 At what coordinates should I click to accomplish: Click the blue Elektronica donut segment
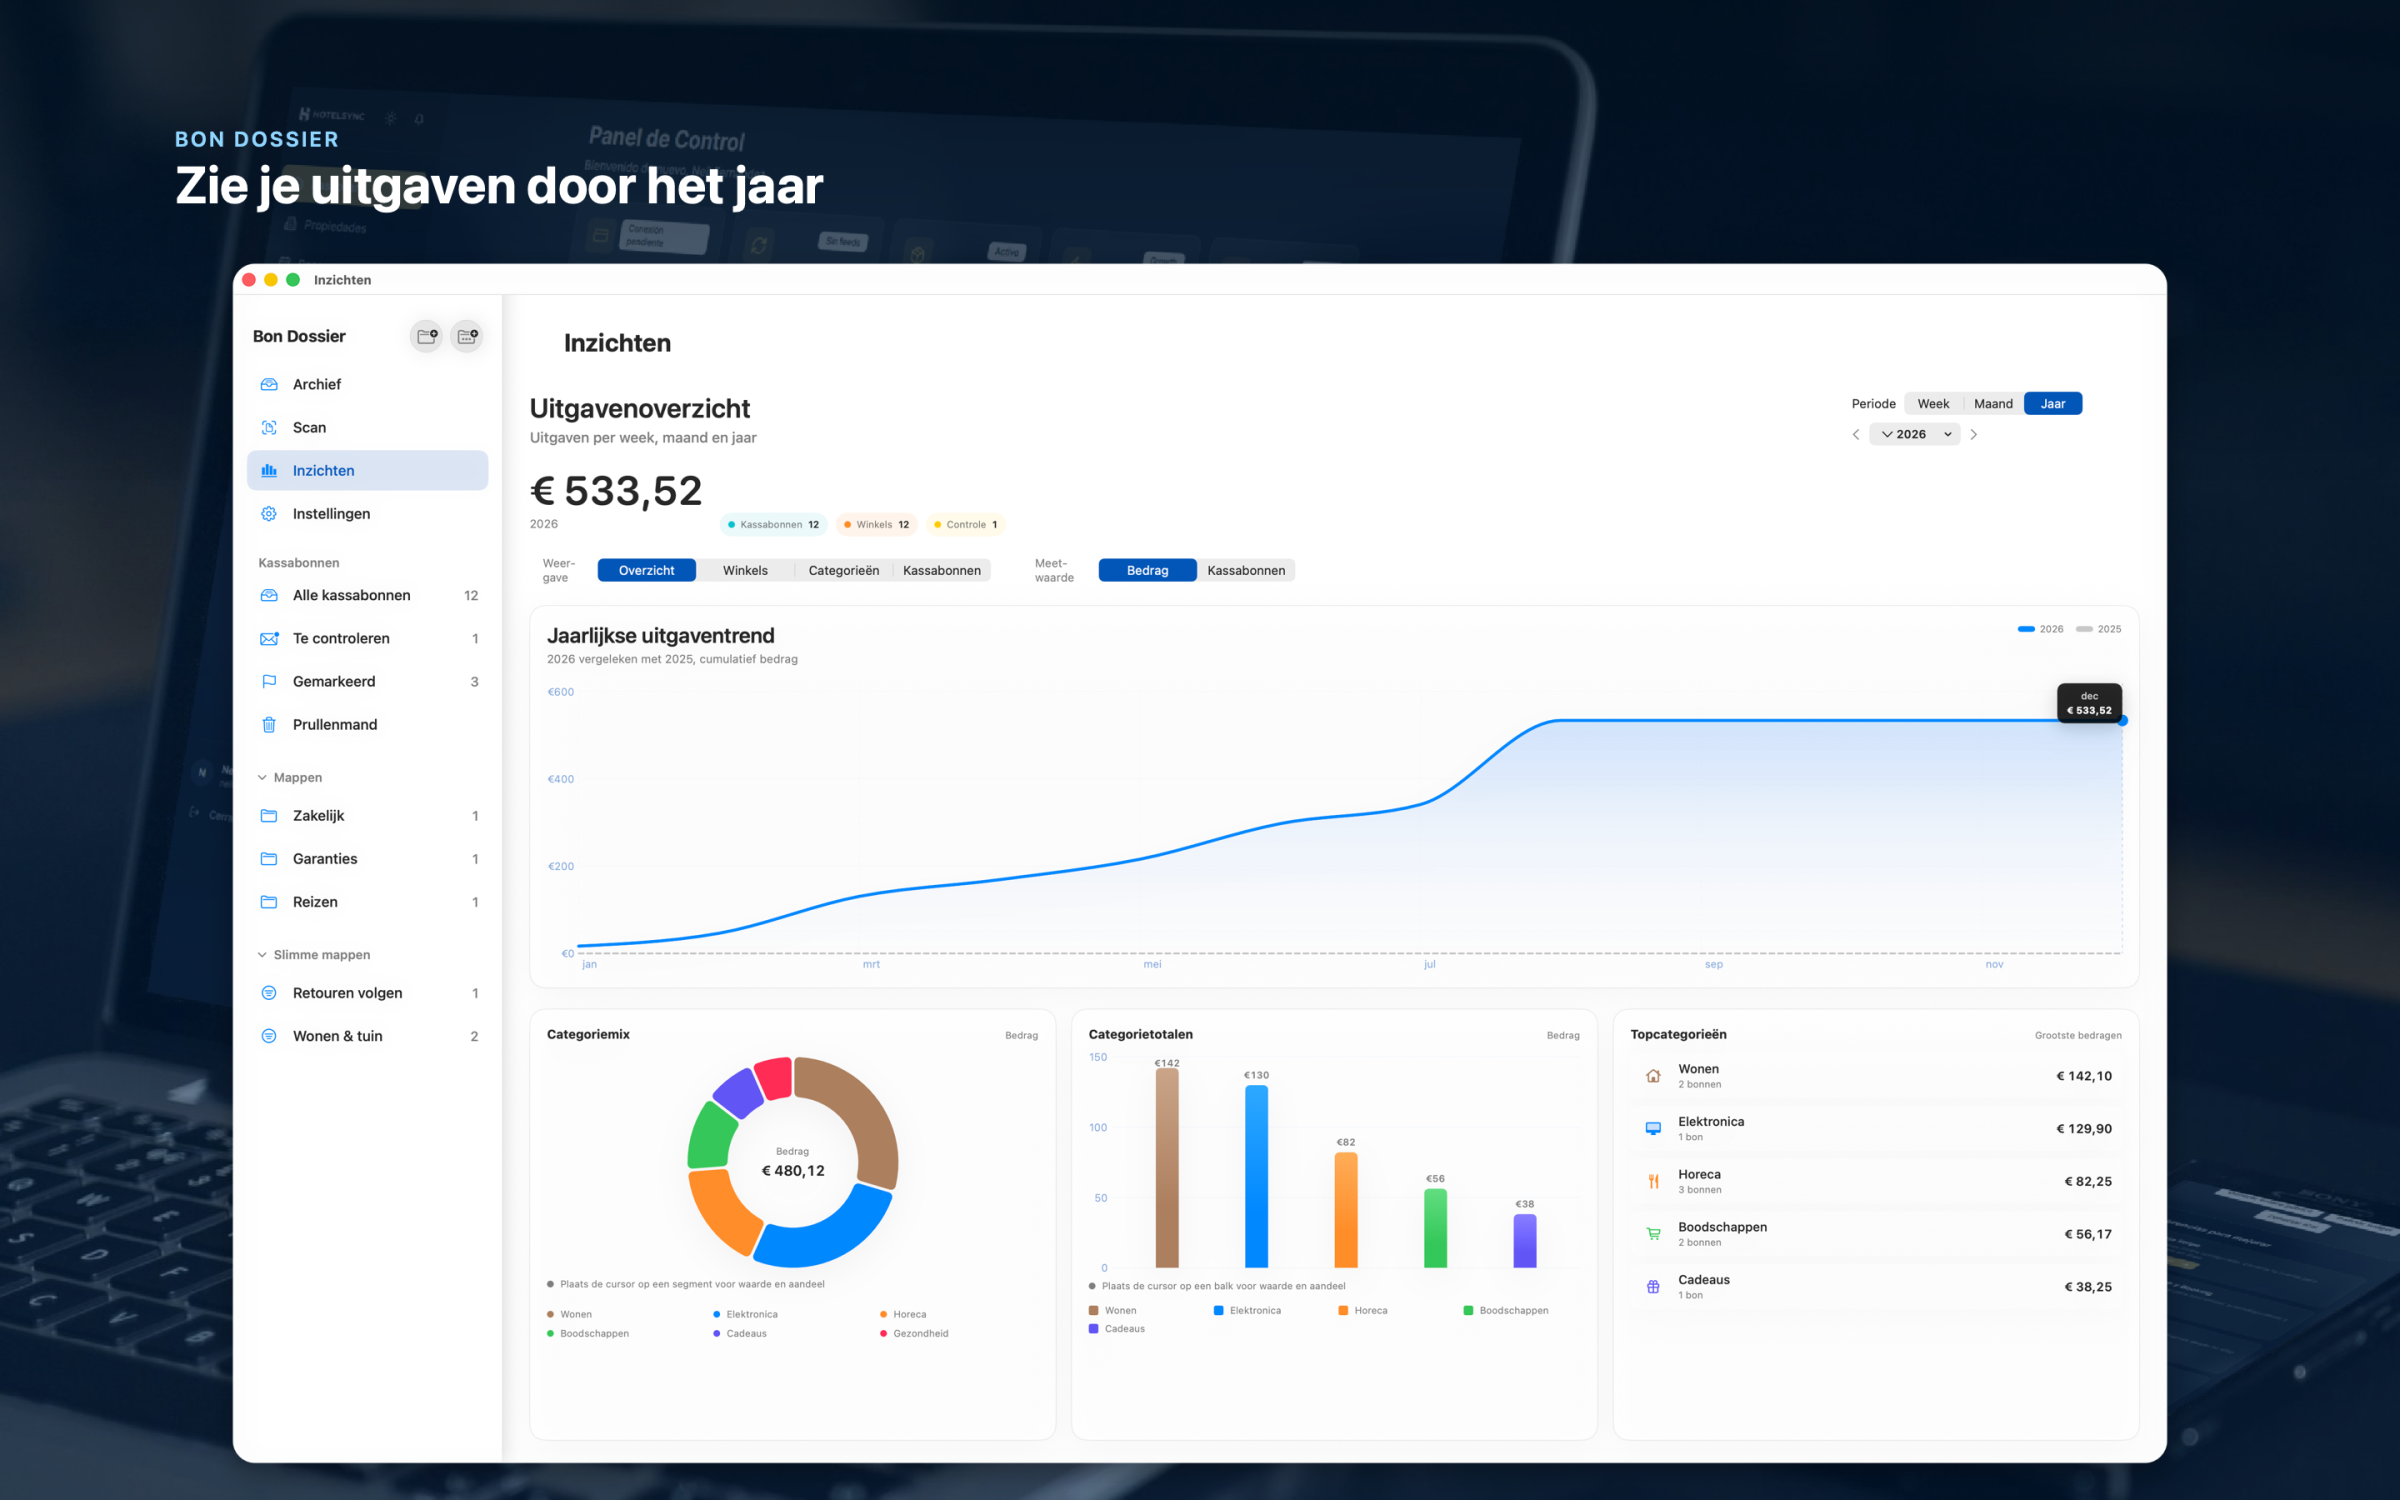tap(828, 1232)
